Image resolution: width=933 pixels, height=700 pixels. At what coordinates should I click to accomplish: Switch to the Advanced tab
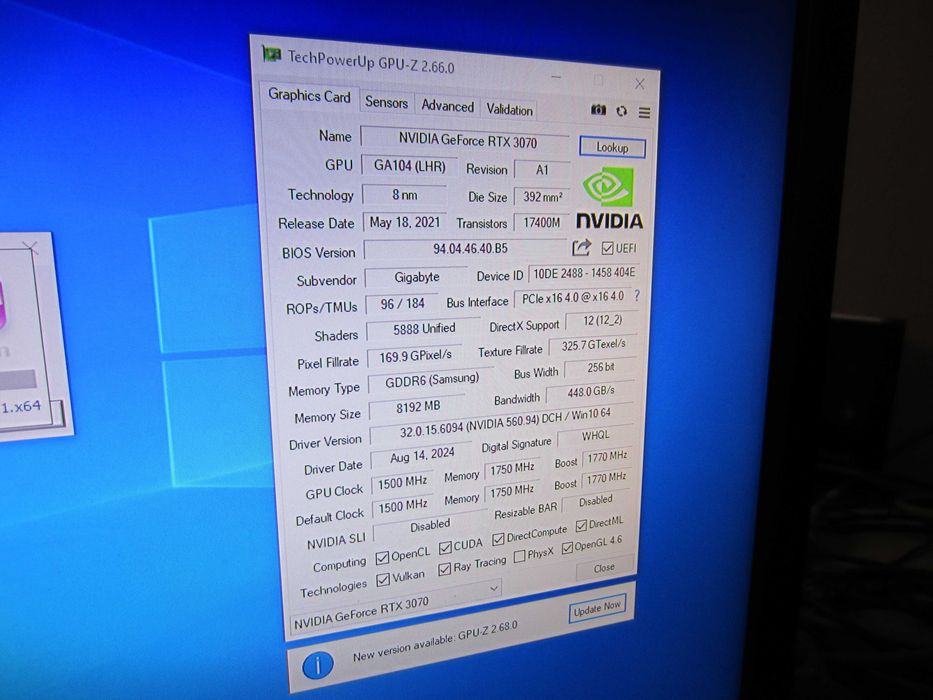click(447, 106)
